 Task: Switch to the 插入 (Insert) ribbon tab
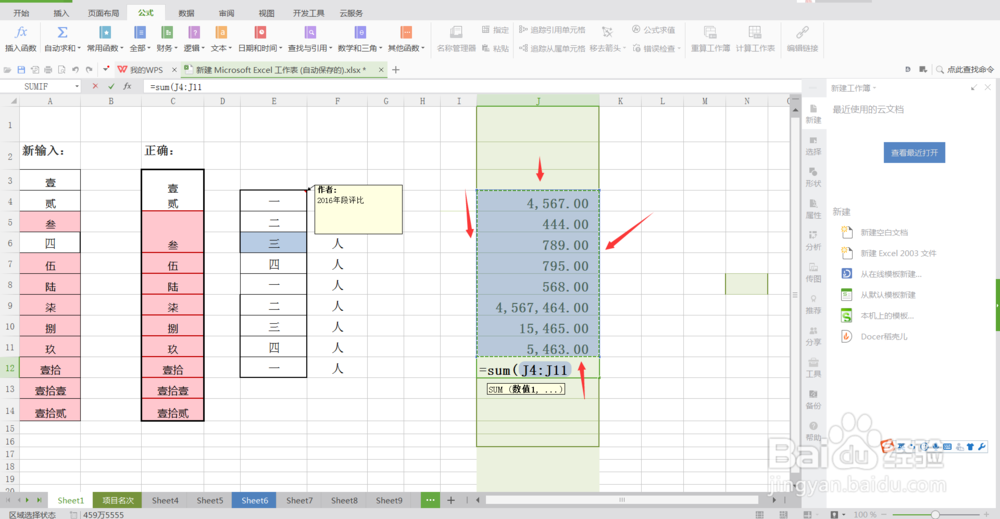61,13
